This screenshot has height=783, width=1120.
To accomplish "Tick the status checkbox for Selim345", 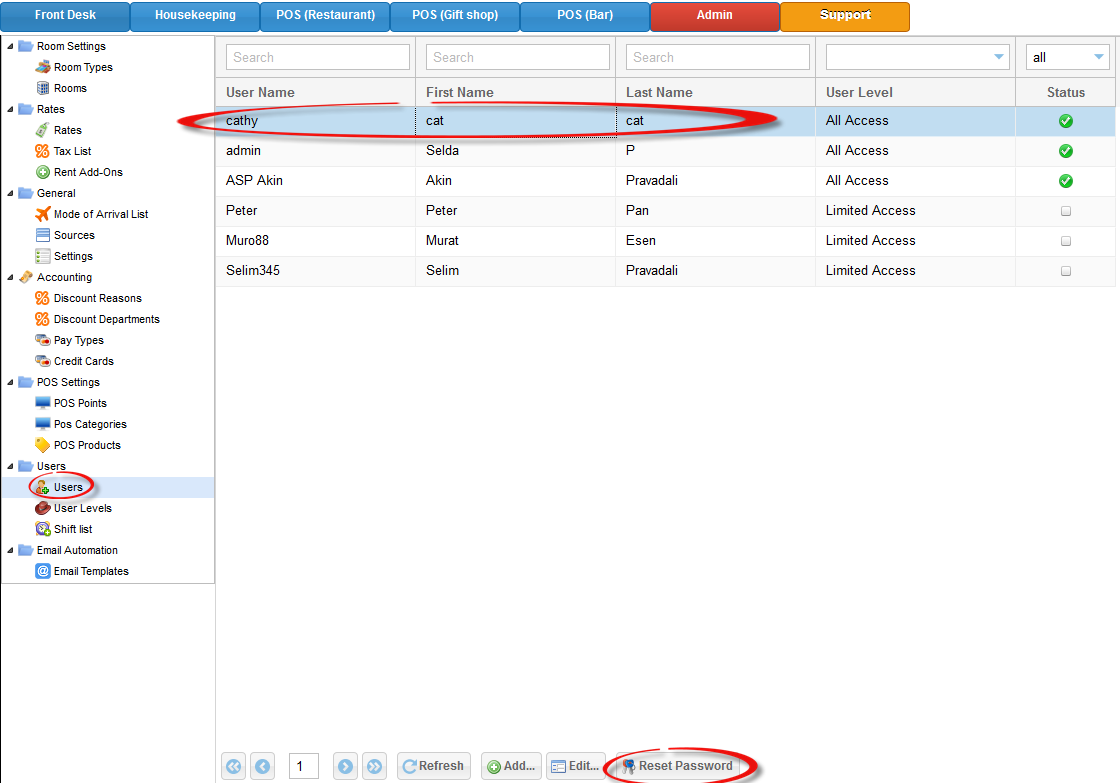I will 1065,271.
